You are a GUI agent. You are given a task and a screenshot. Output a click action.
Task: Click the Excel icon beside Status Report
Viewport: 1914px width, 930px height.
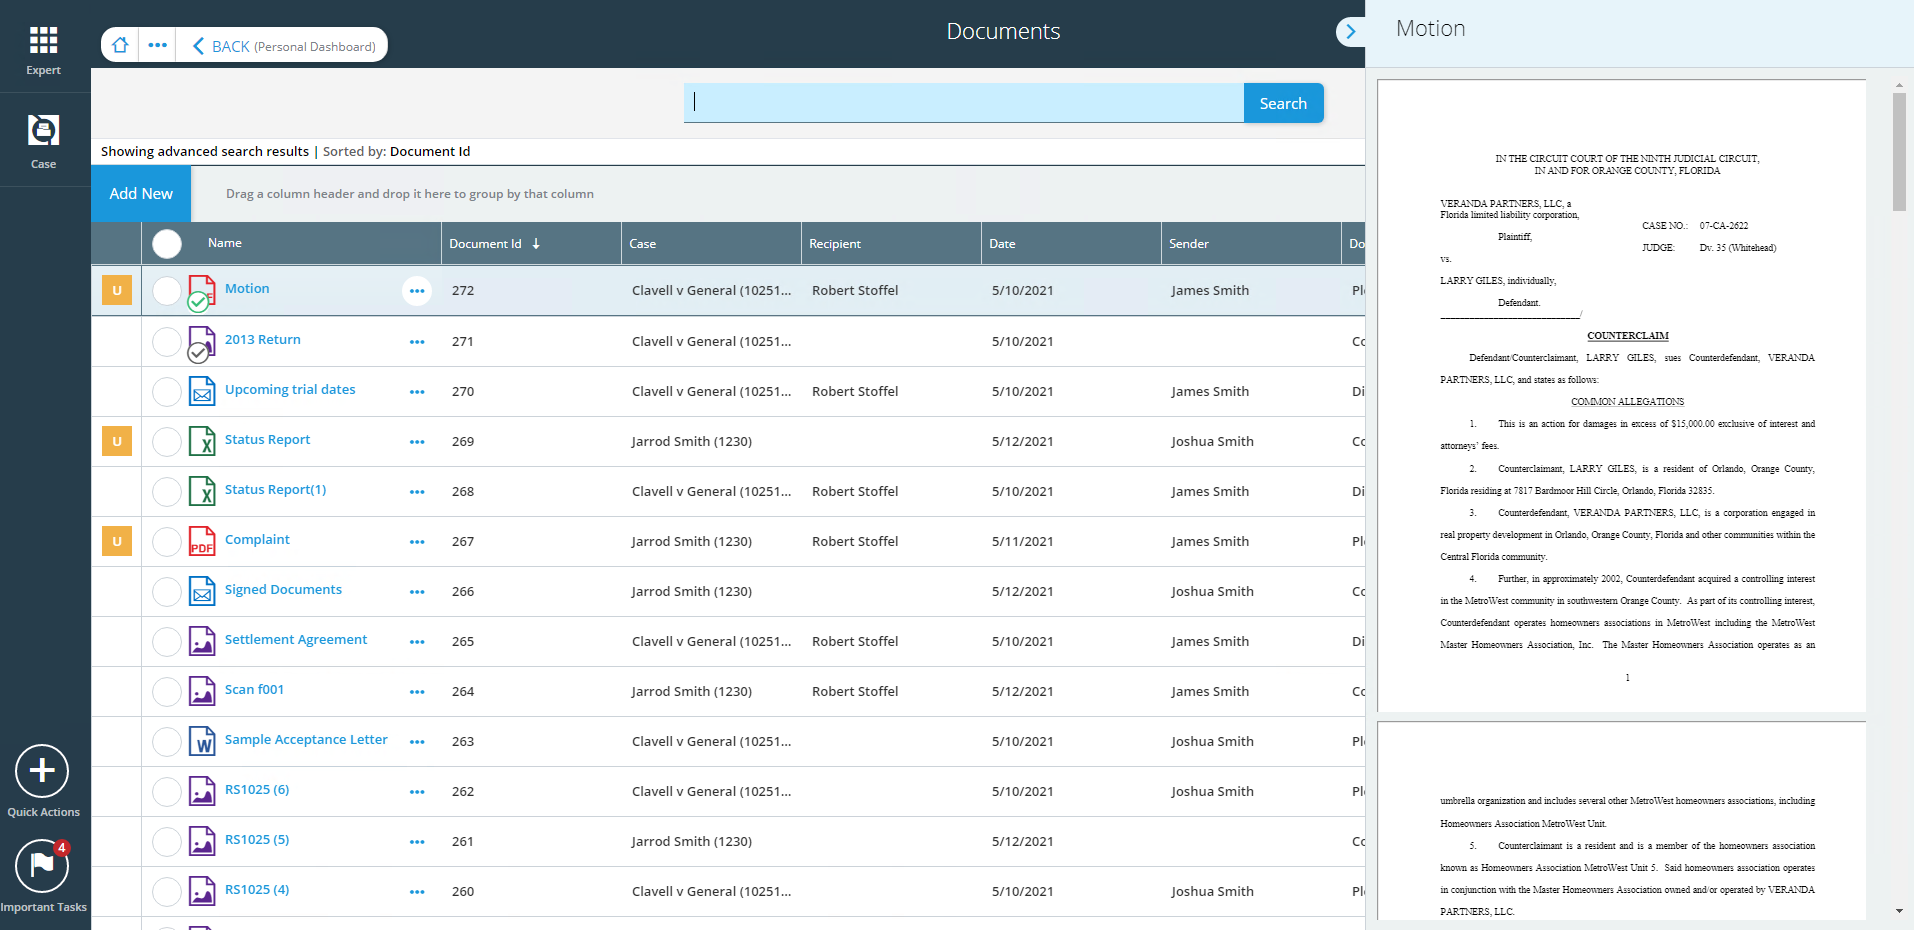point(202,441)
